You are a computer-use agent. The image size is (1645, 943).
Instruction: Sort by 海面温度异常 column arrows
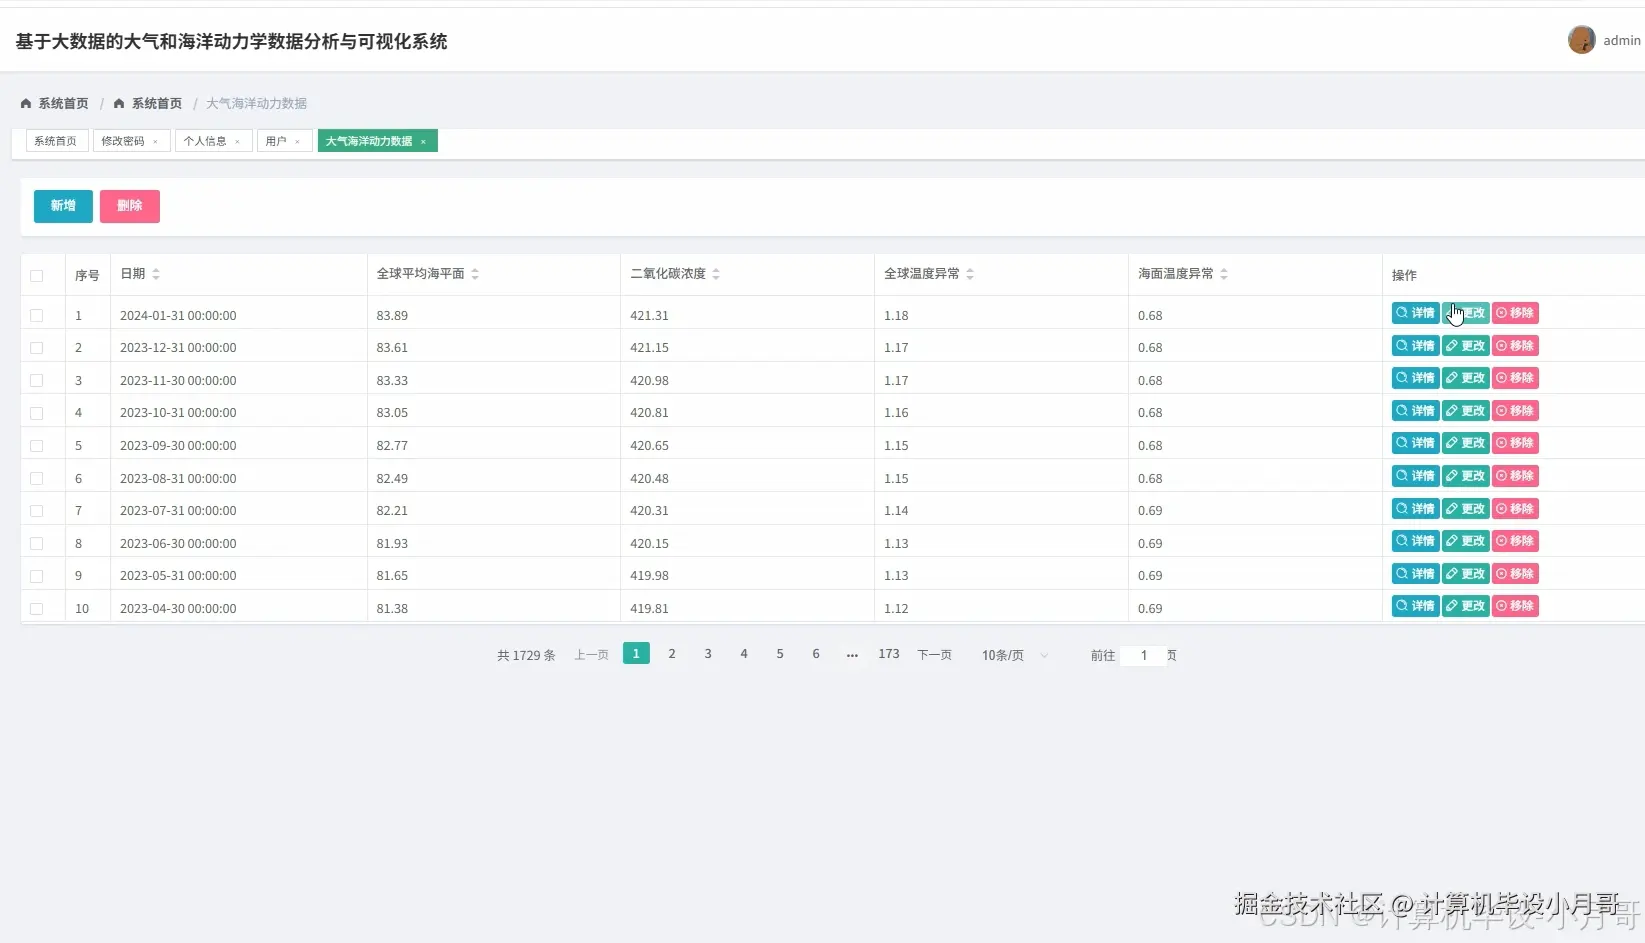[x=1224, y=274]
